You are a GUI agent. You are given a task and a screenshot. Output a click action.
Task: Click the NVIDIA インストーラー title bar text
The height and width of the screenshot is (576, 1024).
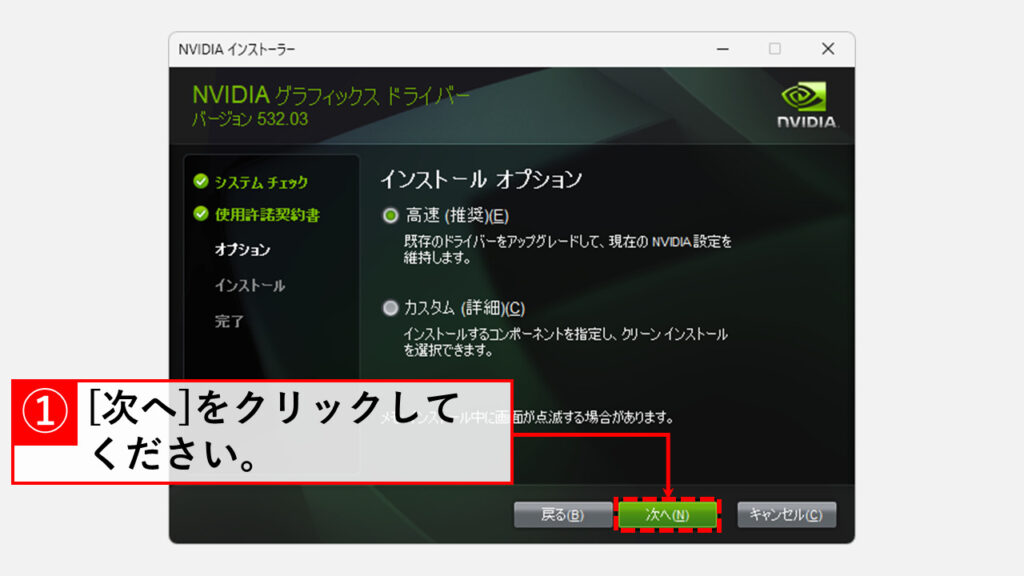[x=236, y=49]
